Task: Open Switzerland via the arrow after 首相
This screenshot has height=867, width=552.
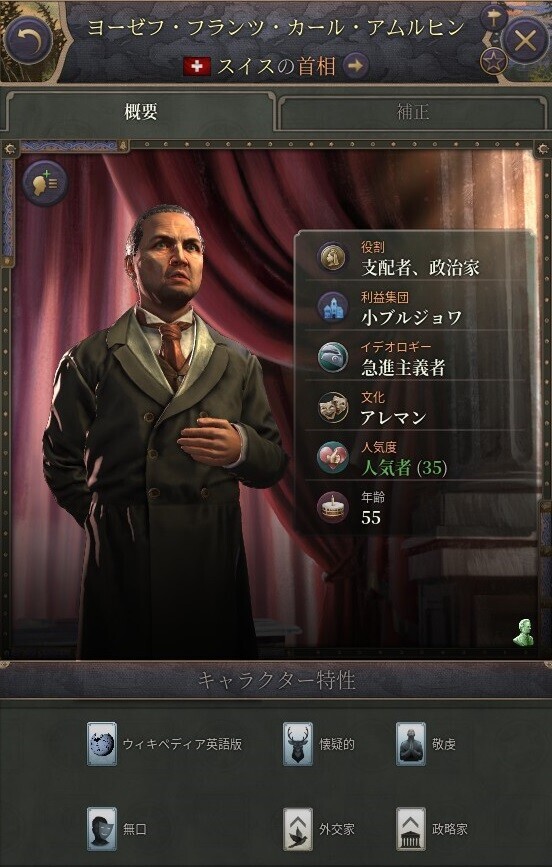Action: click(356, 66)
